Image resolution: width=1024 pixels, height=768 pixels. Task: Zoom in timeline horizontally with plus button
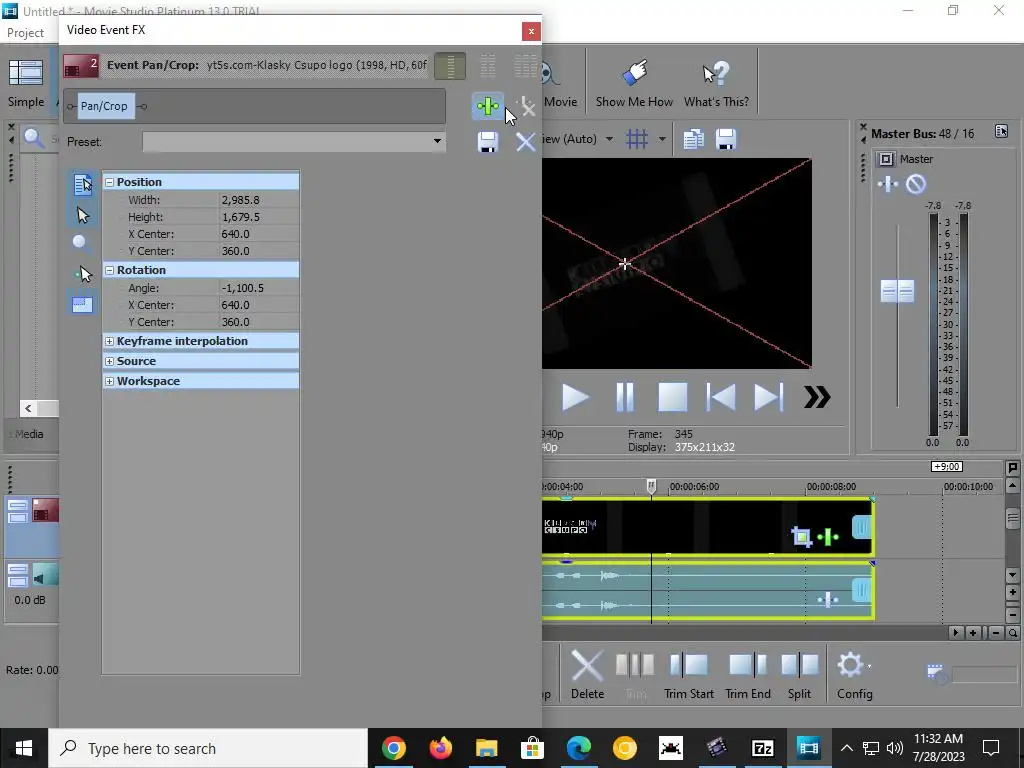pyautogui.click(x=973, y=633)
